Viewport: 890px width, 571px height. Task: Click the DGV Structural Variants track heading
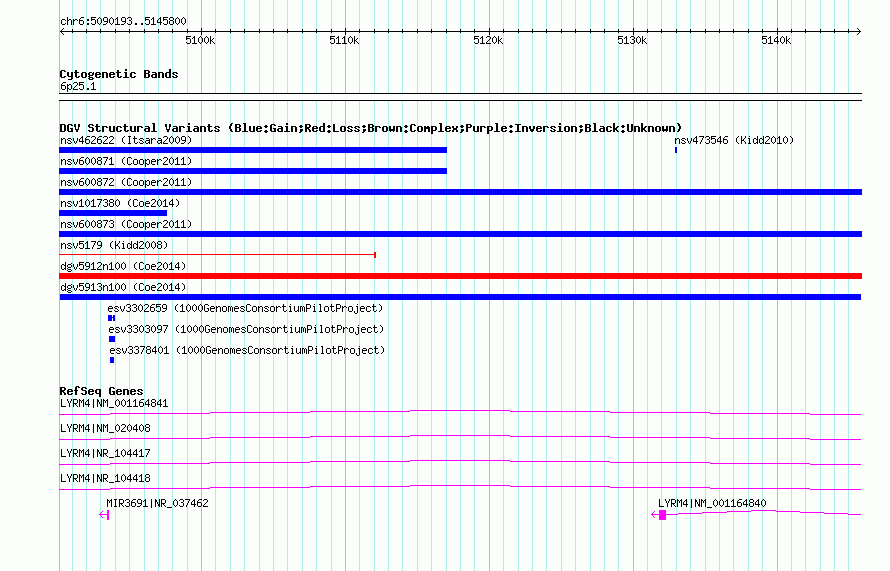click(371, 128)
